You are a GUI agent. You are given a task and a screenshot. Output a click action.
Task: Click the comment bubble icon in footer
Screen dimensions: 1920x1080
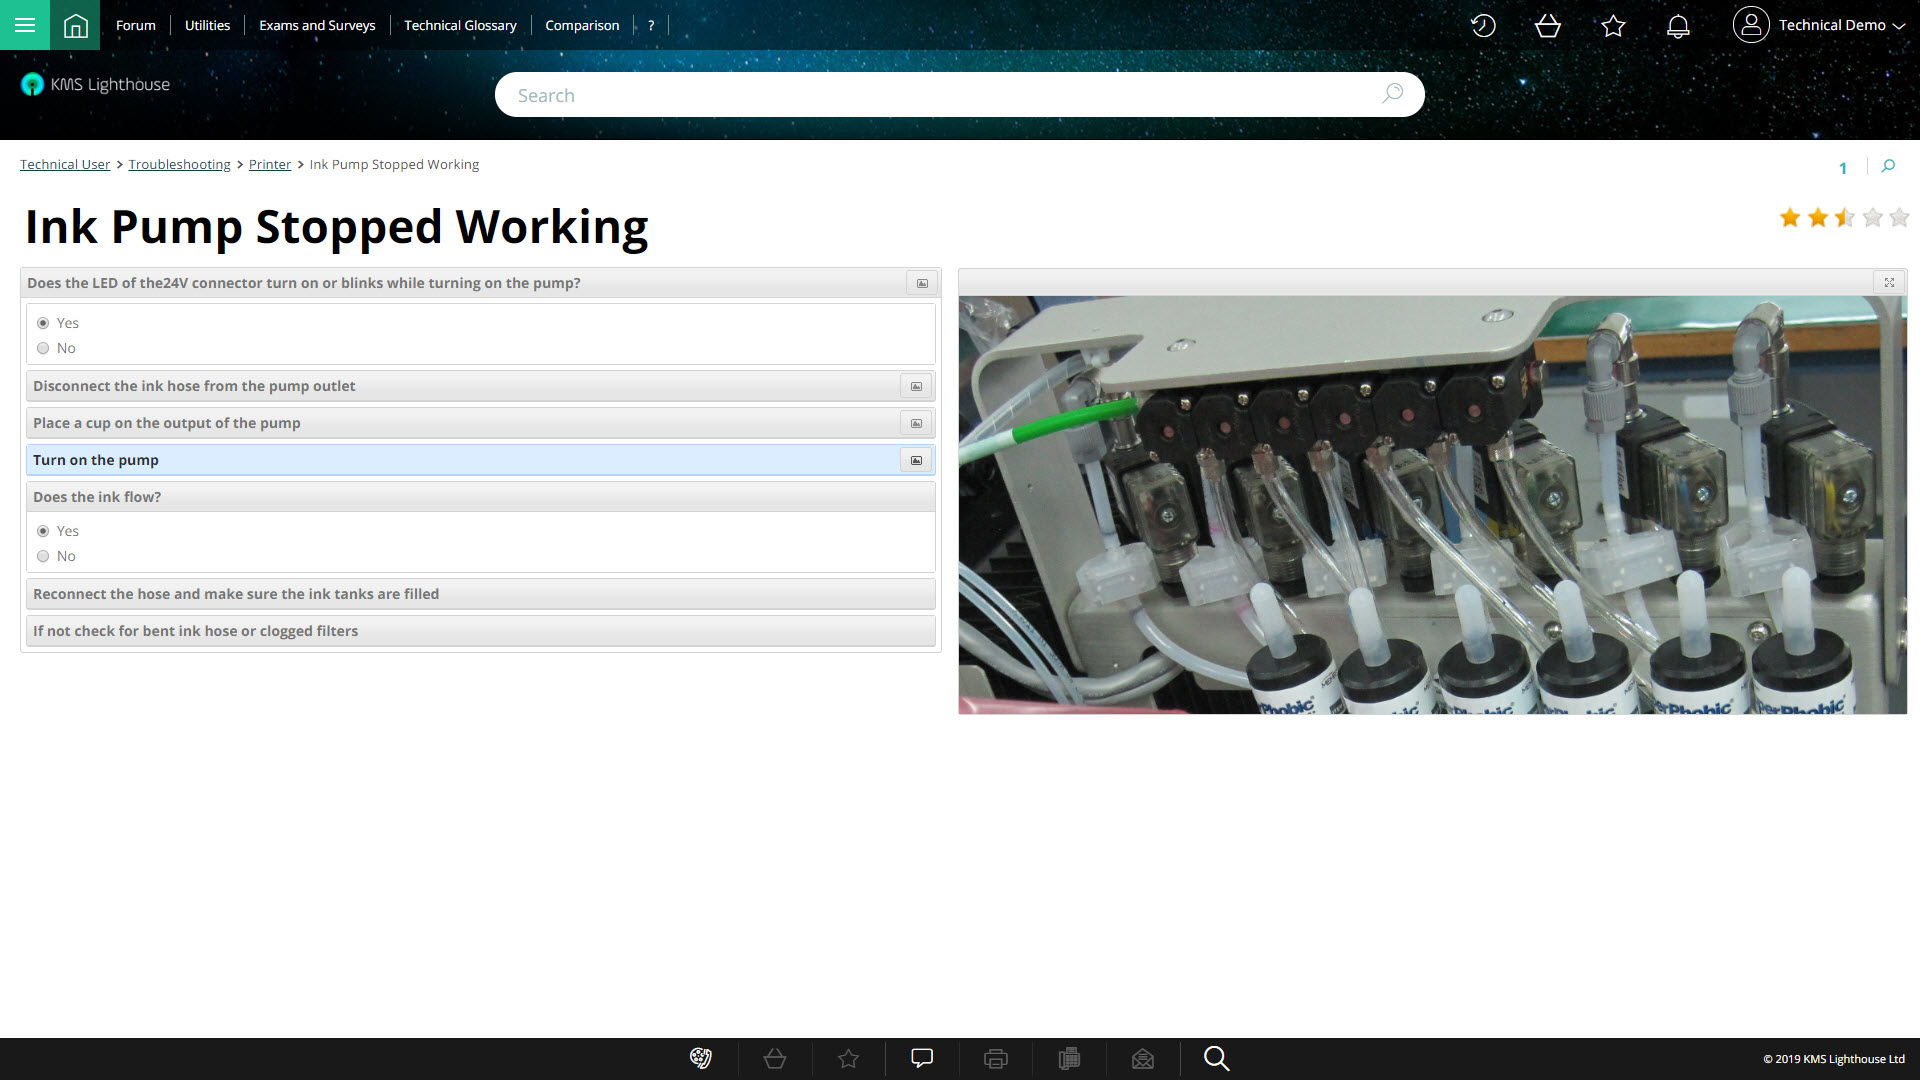pos(922,1058)
